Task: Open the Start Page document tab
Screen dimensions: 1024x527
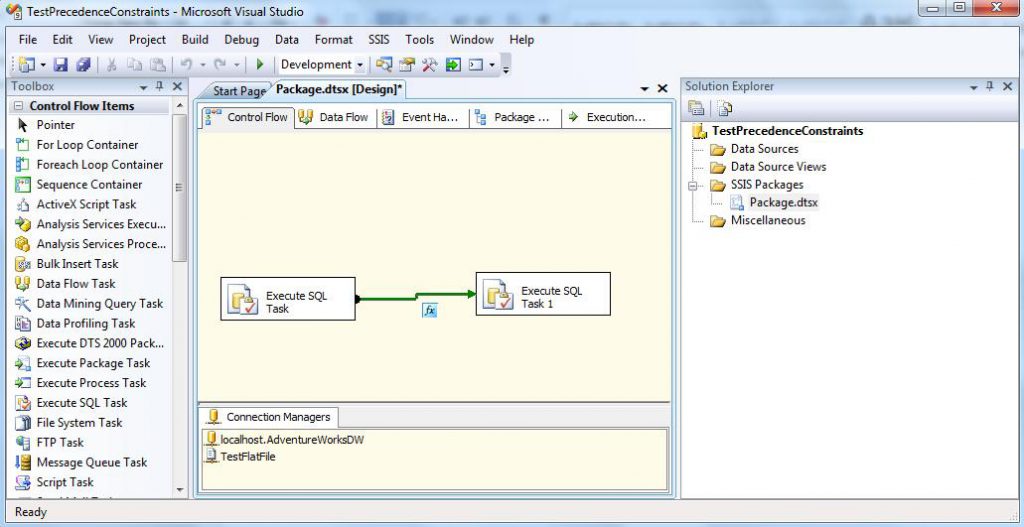Action: (239, 91)
